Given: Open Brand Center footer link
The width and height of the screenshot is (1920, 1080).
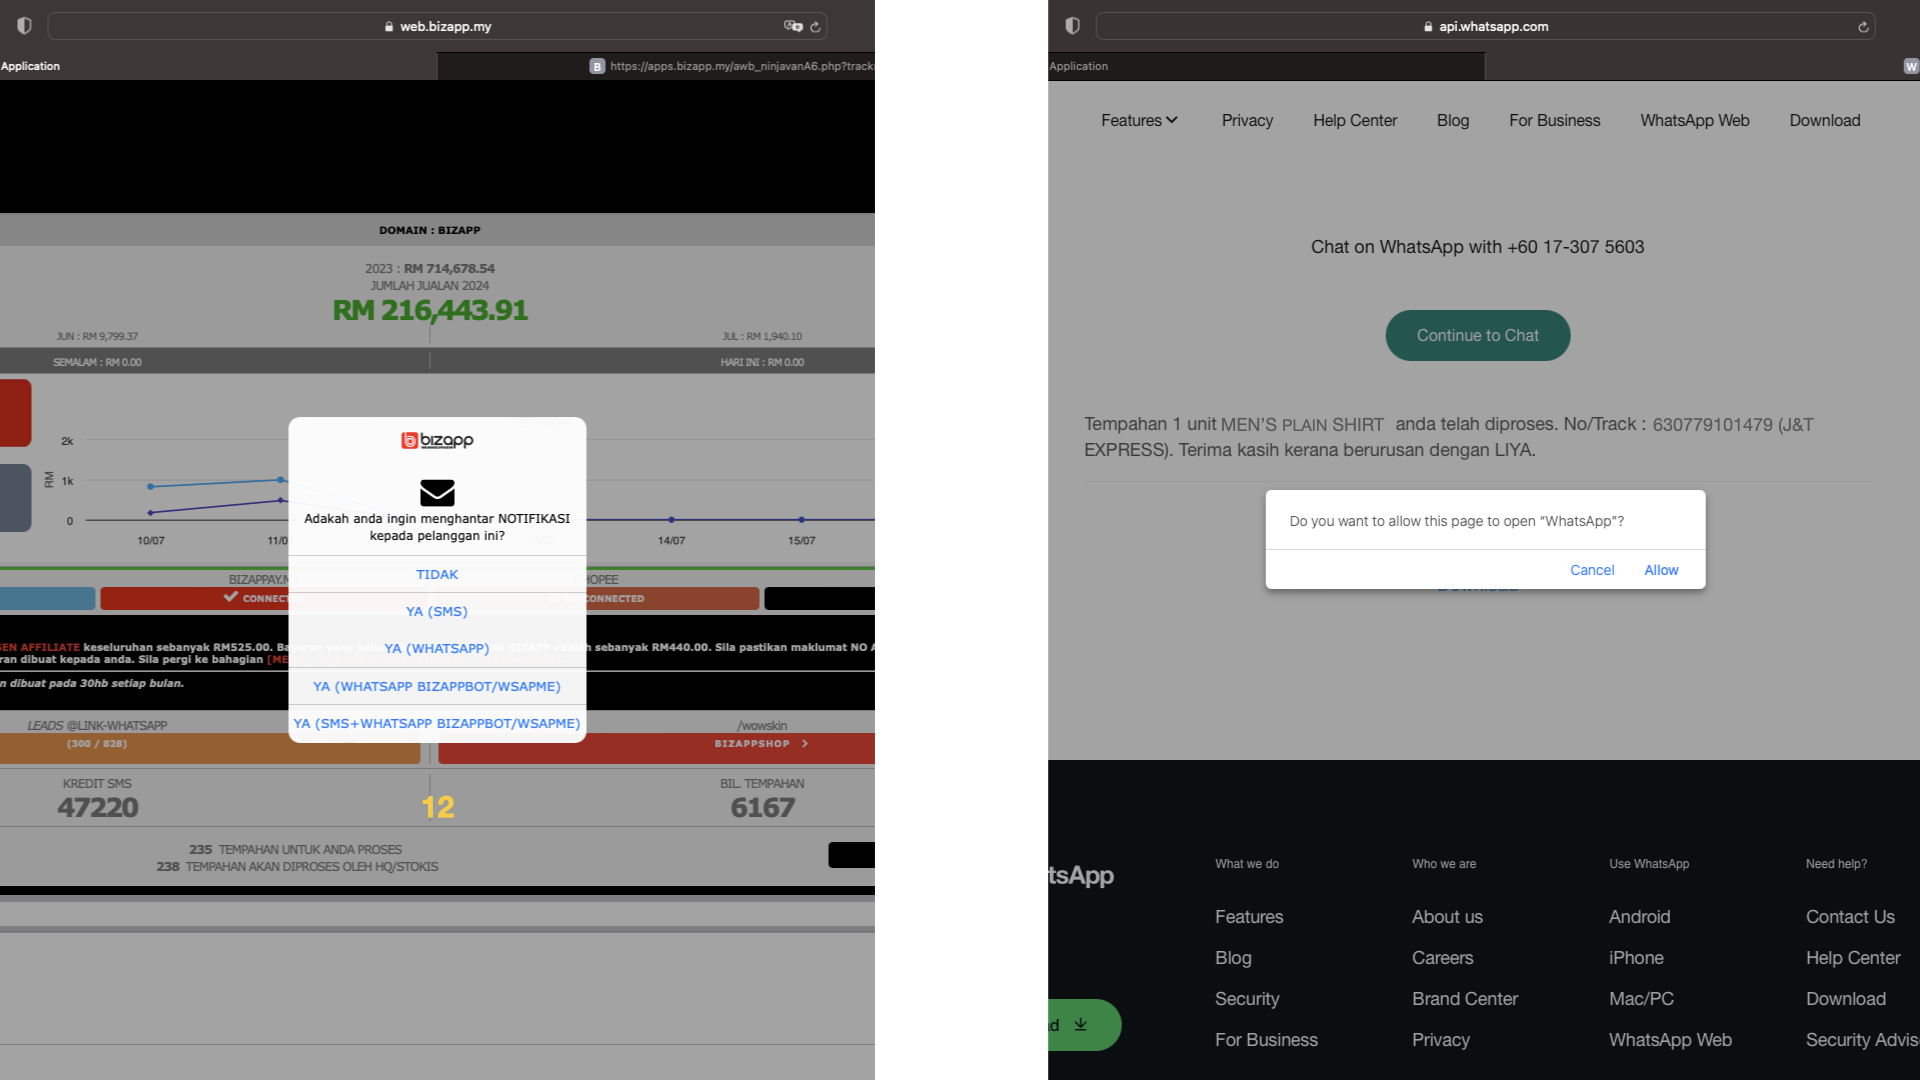Looking at the screenshot, I should 1465,999.
